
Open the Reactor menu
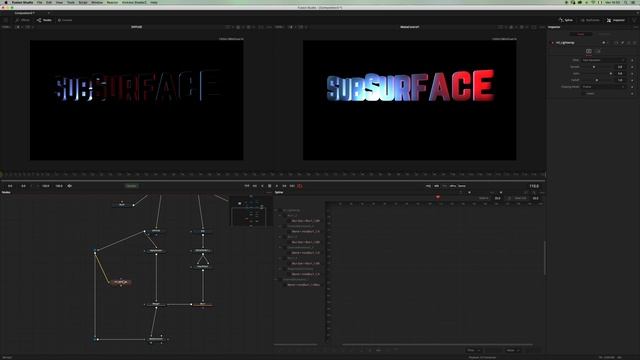pyautogui.click(x=112, y=2)
